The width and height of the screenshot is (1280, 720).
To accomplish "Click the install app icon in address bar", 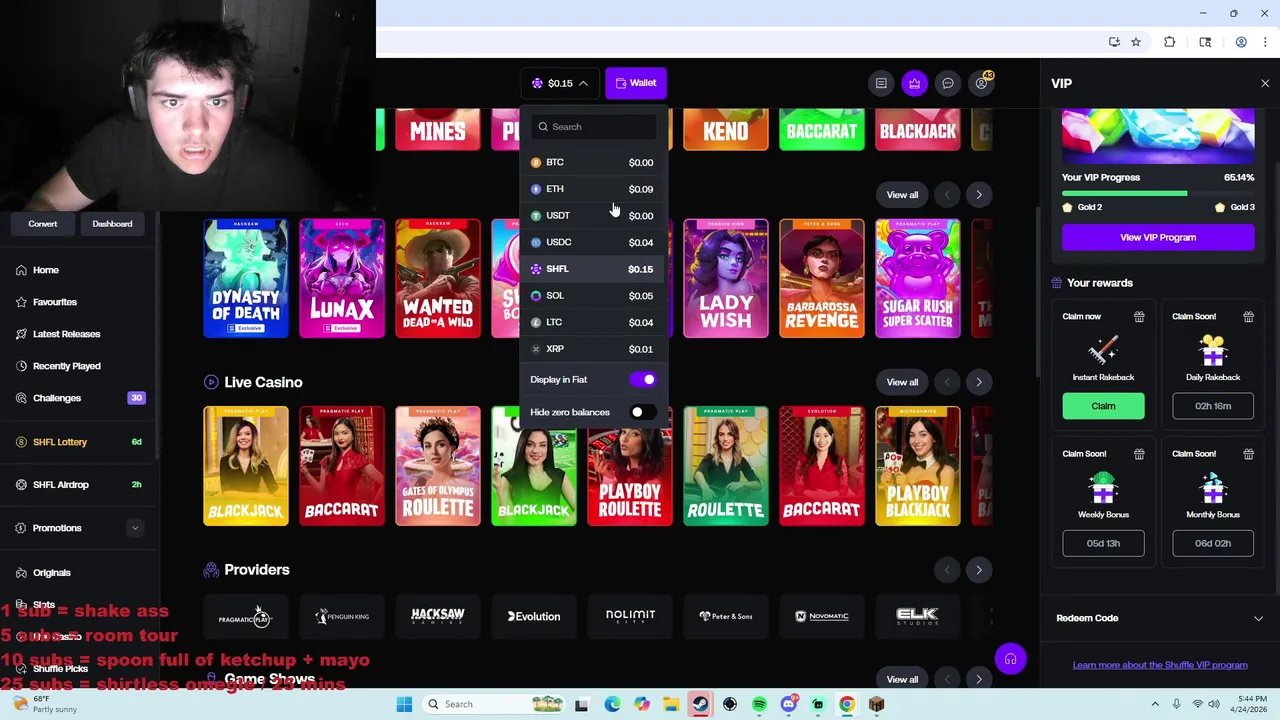I will tap(1114, 42).
